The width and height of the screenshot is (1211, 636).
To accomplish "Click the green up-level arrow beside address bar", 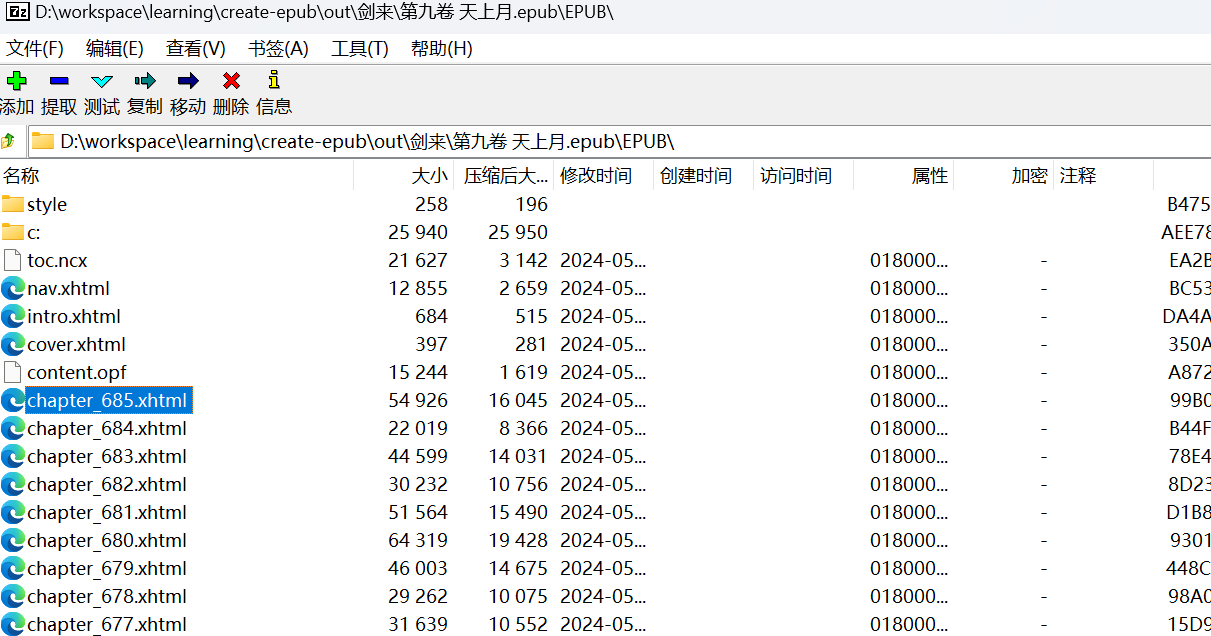I will click(x=10, y=140).
